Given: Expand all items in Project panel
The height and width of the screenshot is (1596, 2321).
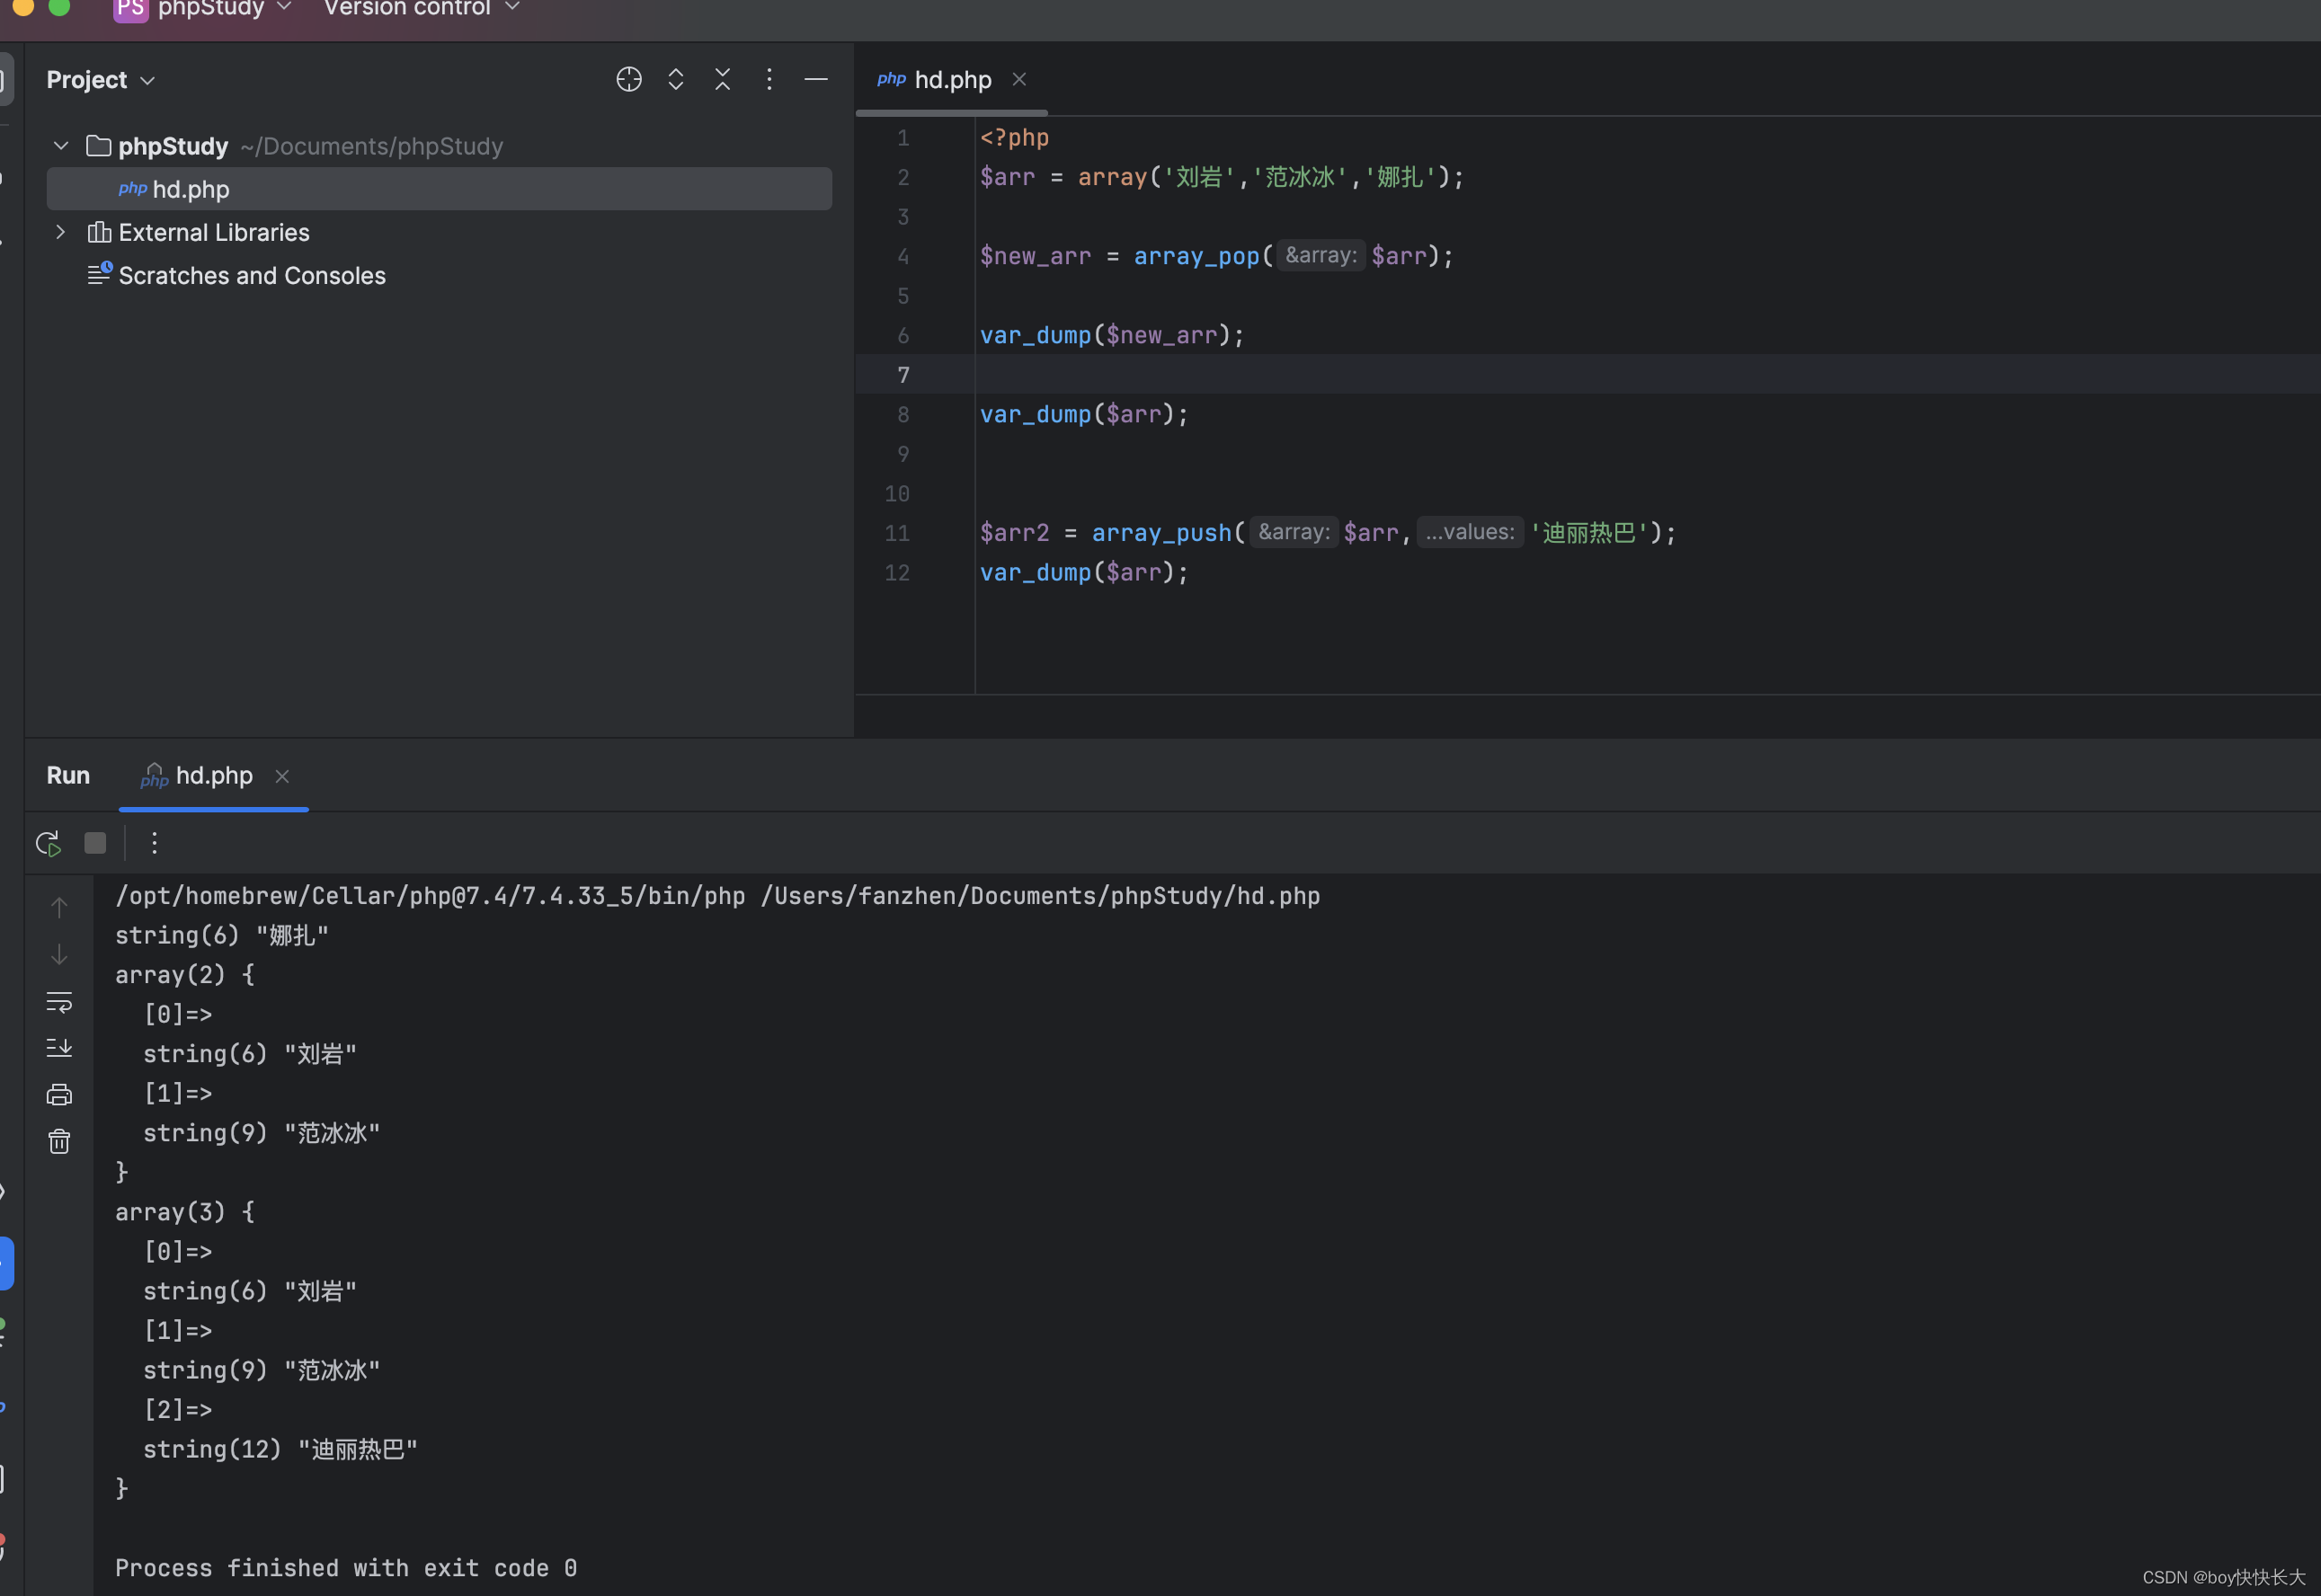Looking at the screenshot, I should (x=676, y=79).
